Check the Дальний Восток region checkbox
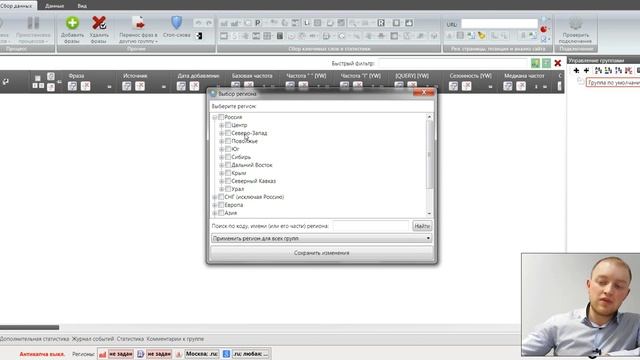640x360 pixels. 228,165
